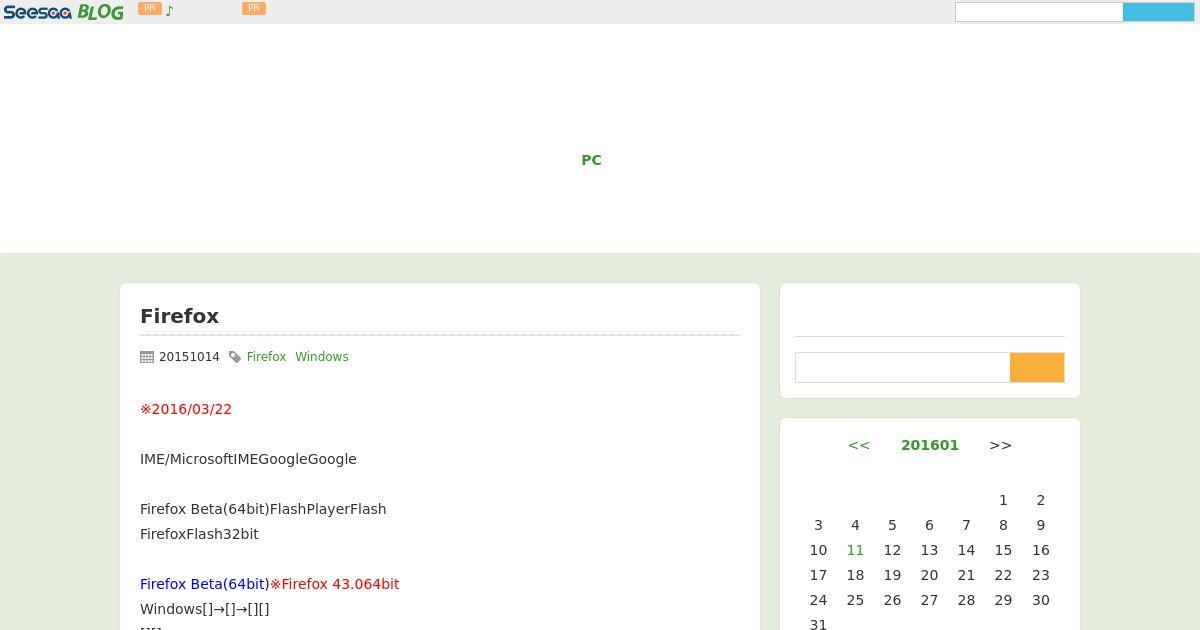Select the red ※Firefox 43.064bit note
1200x630 pixels.
point(335,584)
